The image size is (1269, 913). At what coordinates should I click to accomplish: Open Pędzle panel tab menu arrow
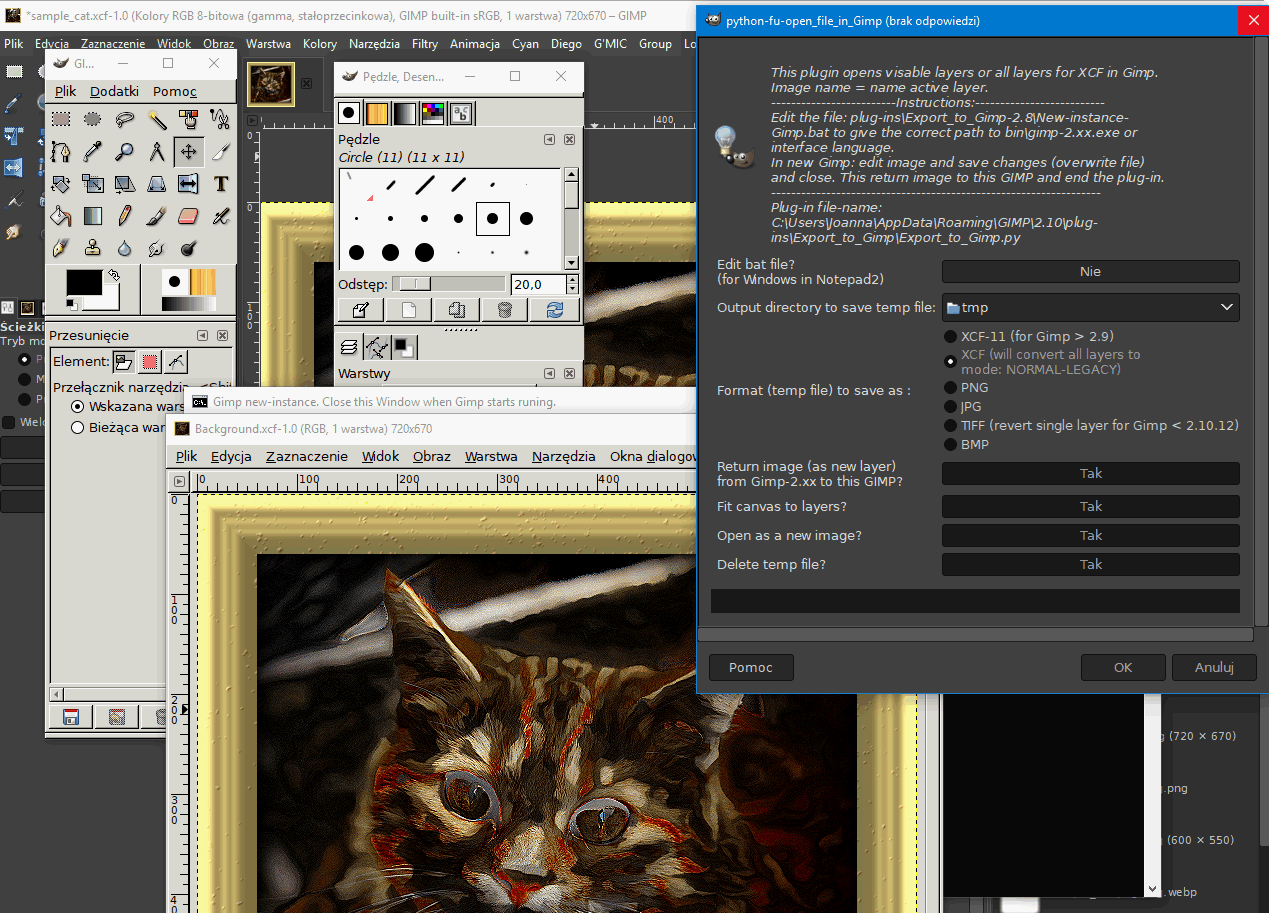(x=549, y=139)
